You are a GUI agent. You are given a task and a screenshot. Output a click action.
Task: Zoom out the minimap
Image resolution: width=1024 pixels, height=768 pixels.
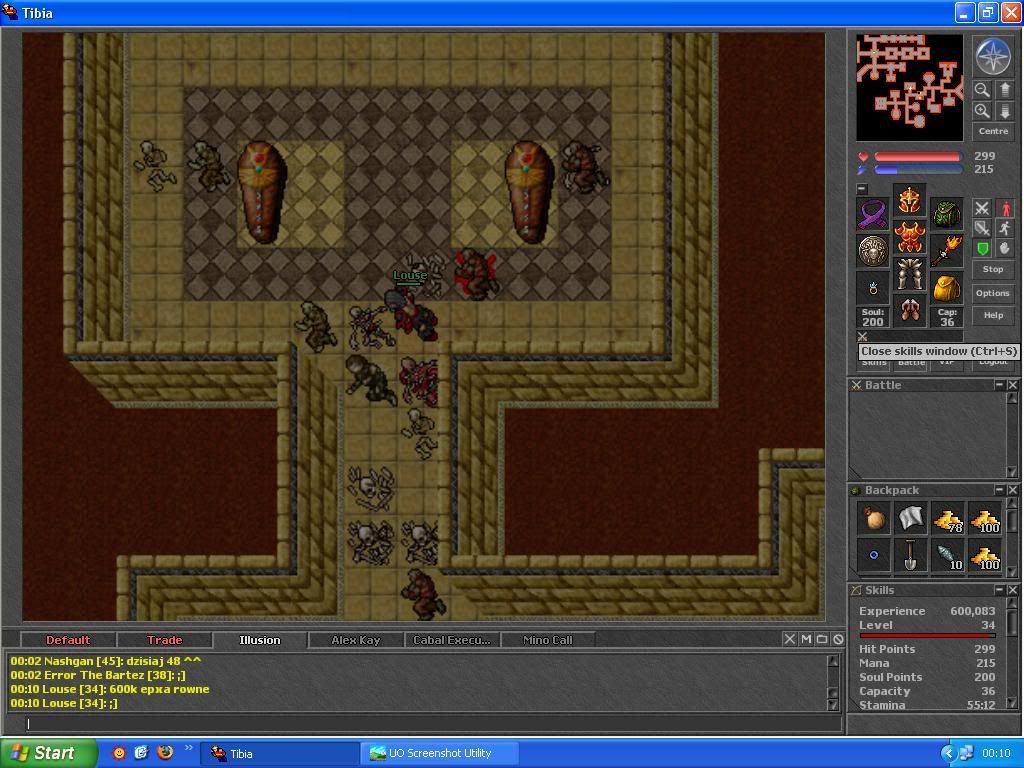(982, 89)
